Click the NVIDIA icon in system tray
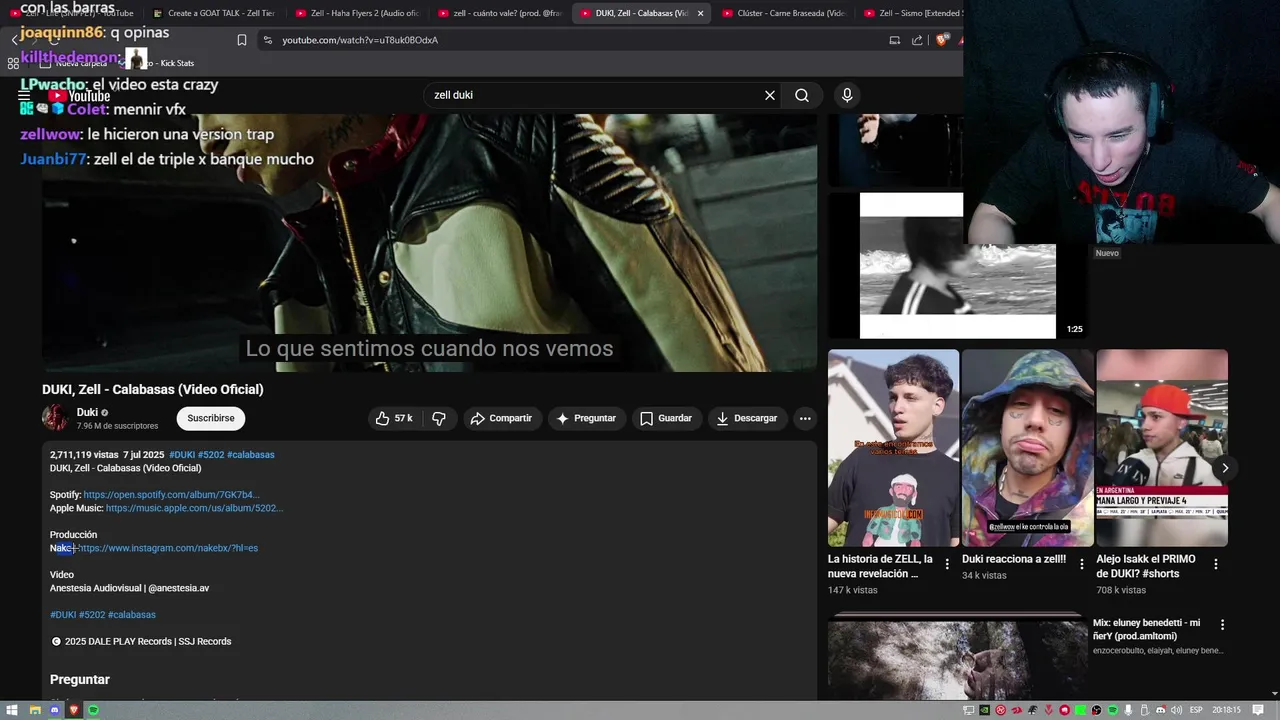The width and height of the screenshot is (1280, 720). point(985,710)
